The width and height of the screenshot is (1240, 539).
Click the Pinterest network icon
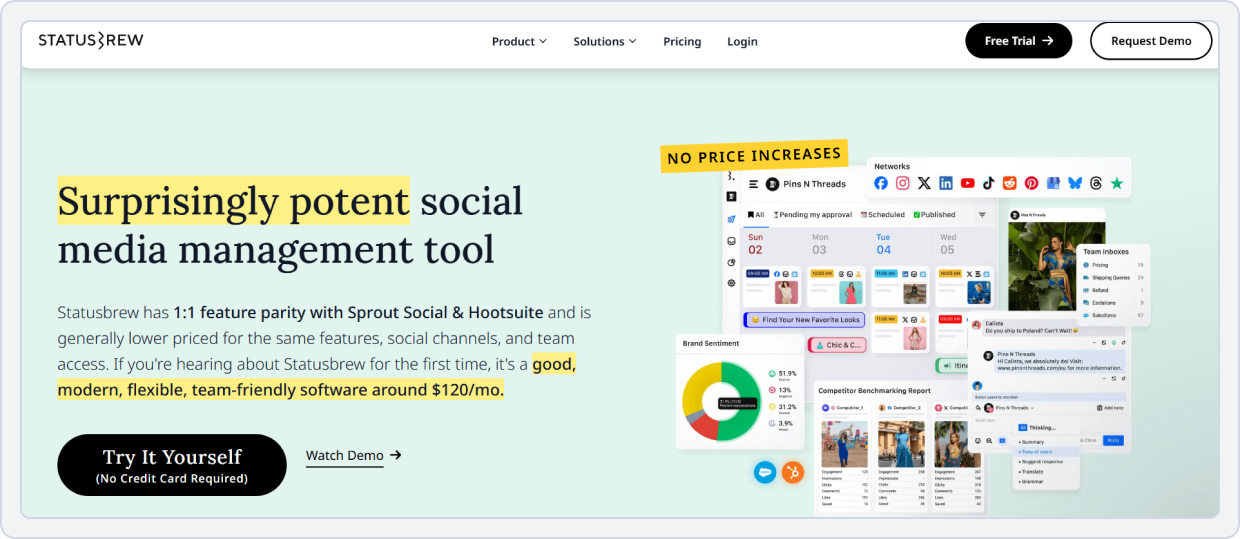pos(1031,183)
